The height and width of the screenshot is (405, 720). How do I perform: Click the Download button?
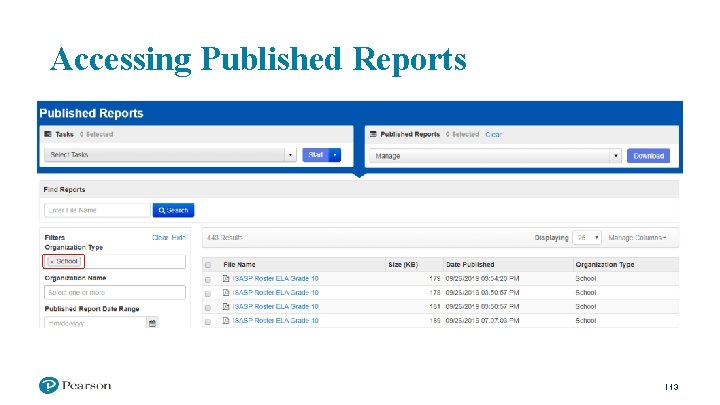click(648, 156)
